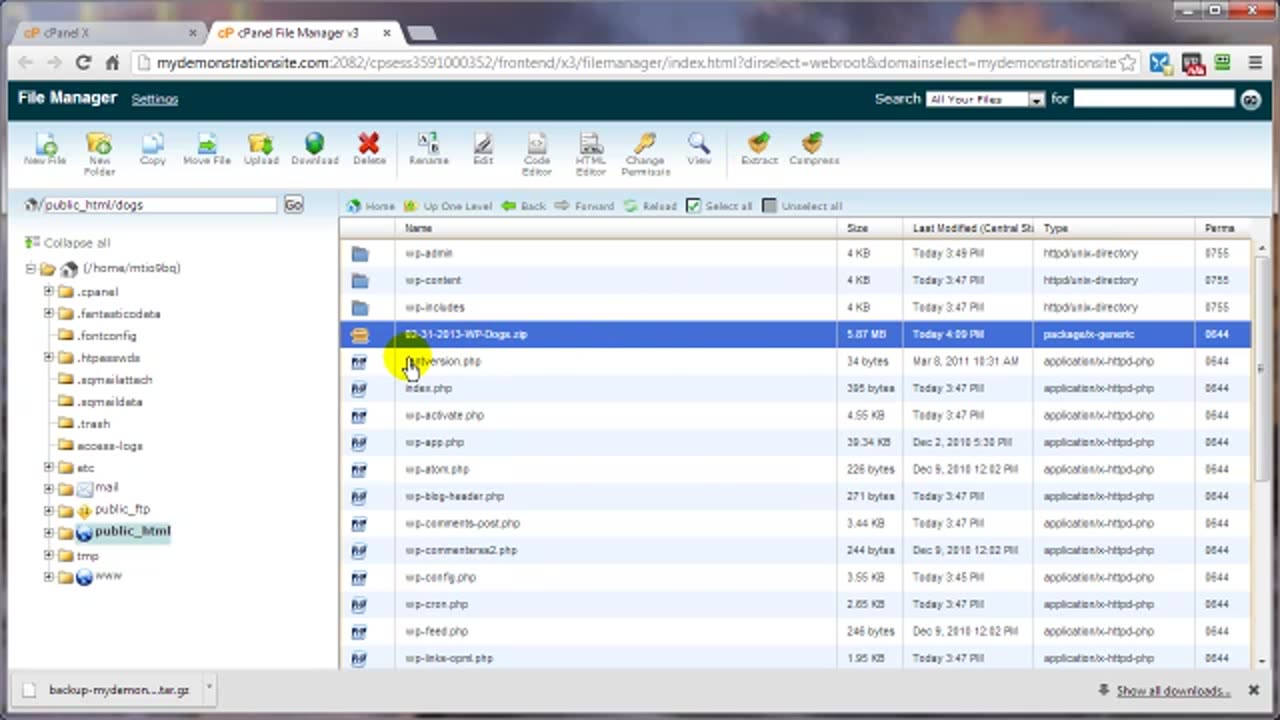Screen dimensions: 1280x720
Task: Navigate Up One Level
Action: coord(447,206)
